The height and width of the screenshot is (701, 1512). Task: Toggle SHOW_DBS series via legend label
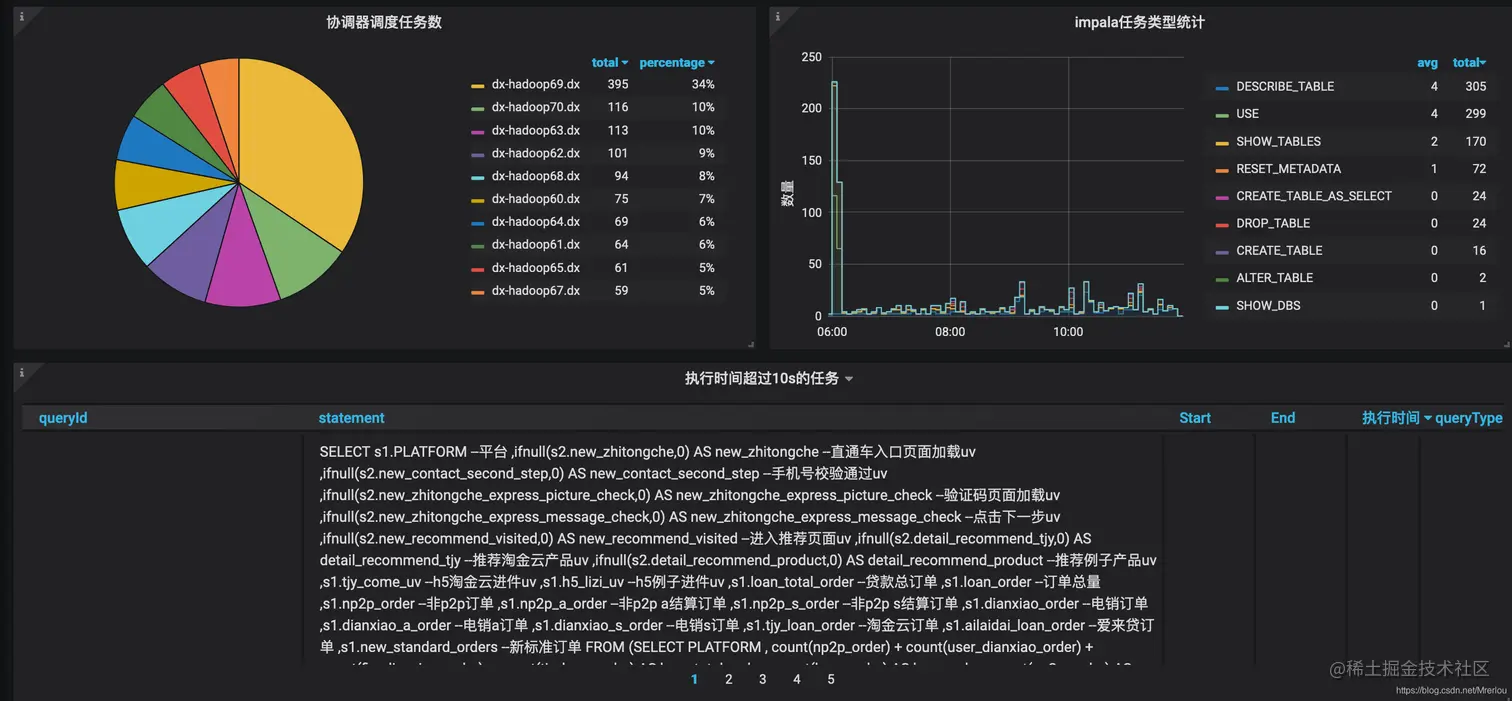pyautogui.click(x=1268, y=305)
